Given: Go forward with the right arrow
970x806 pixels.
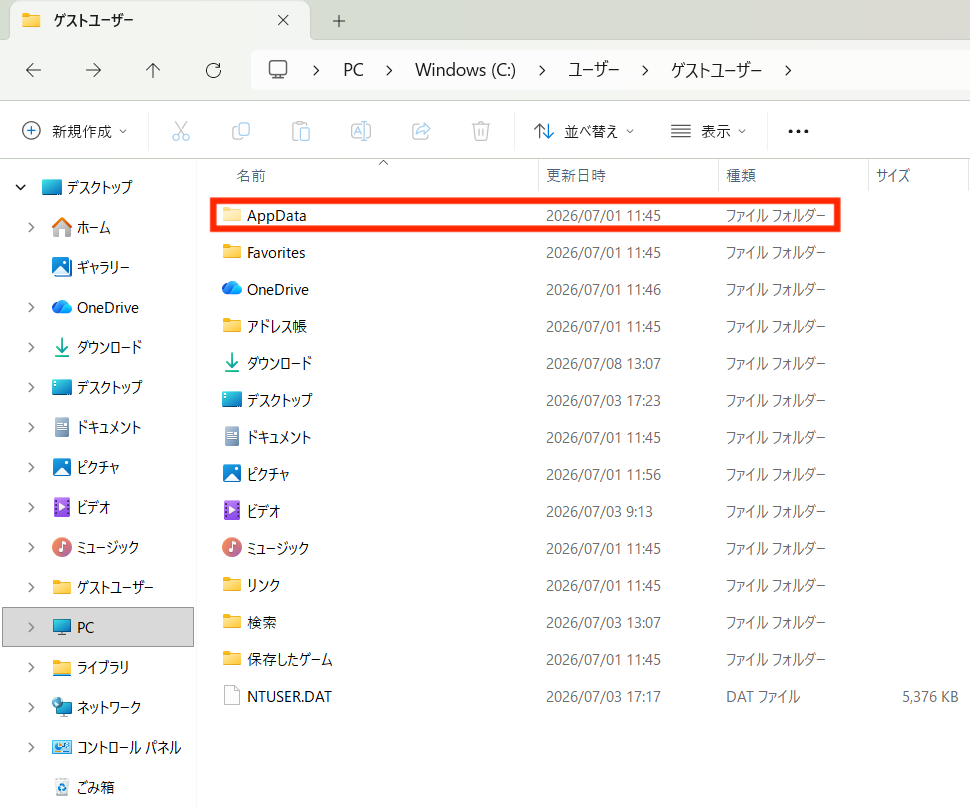Looking at the screenshot, I should 93,71.
